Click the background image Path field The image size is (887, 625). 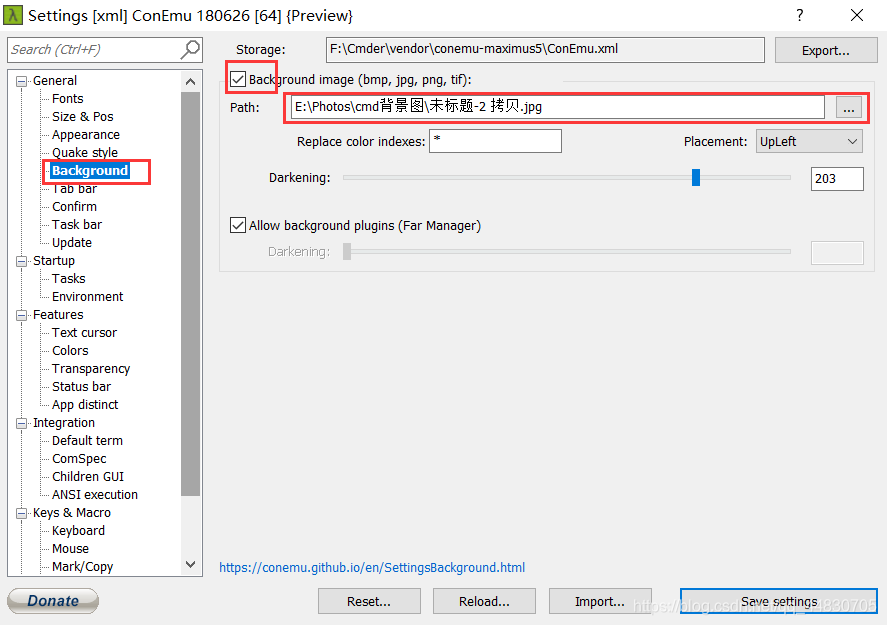(x=558, y=107)
